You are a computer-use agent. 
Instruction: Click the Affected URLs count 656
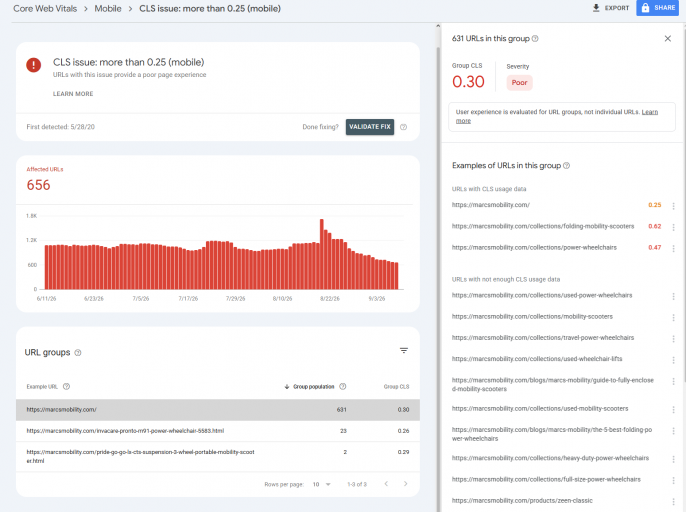click(x=38, y=185)
